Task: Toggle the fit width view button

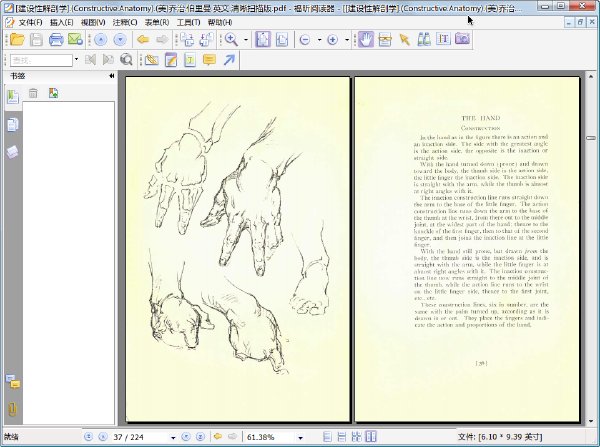Action: (x=282, y=39)
